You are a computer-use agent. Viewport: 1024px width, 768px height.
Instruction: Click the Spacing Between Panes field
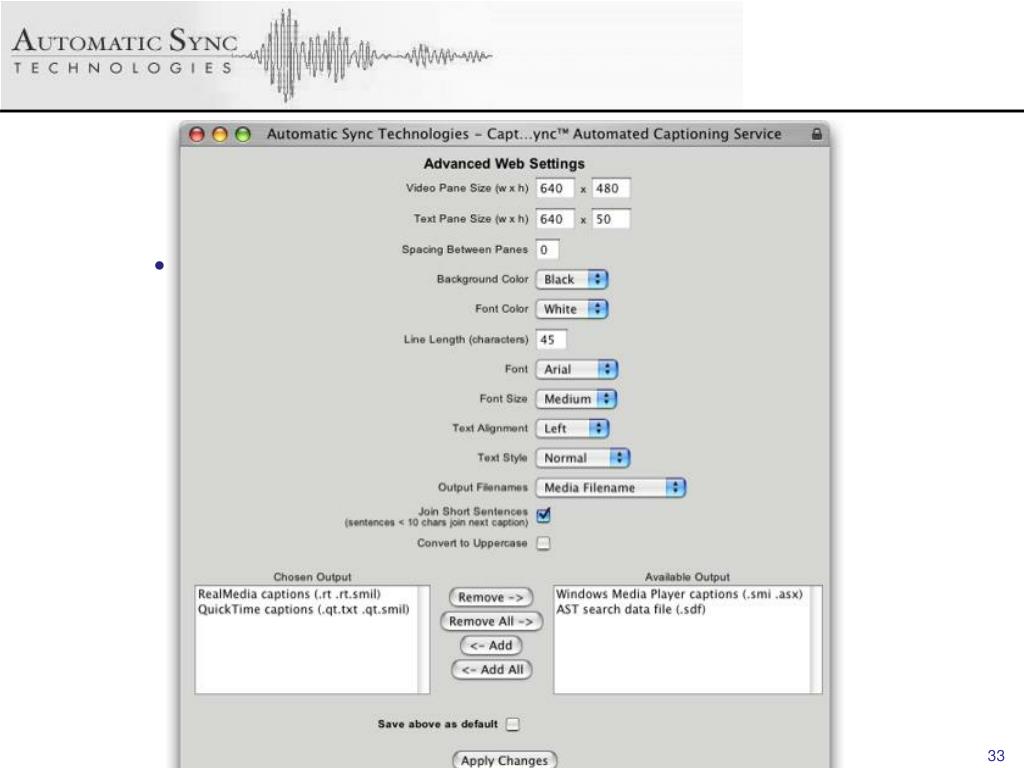coord(547,249)
